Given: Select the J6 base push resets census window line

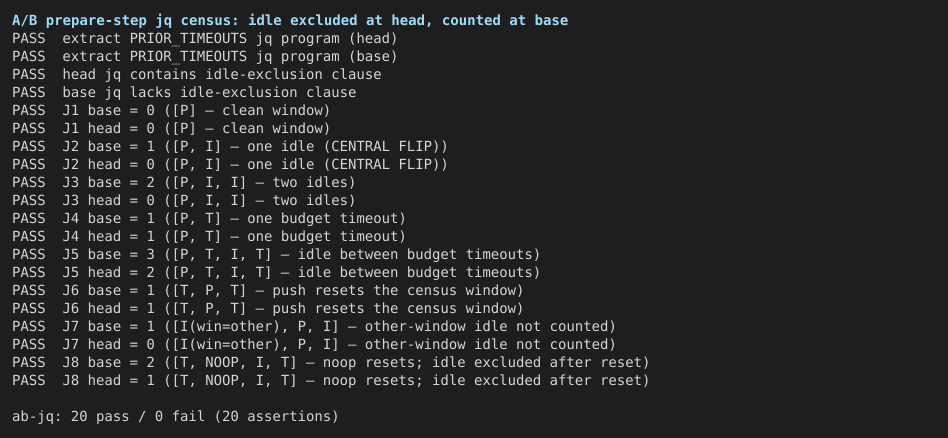Looking at the screenshot, I should tap(267, 290).
